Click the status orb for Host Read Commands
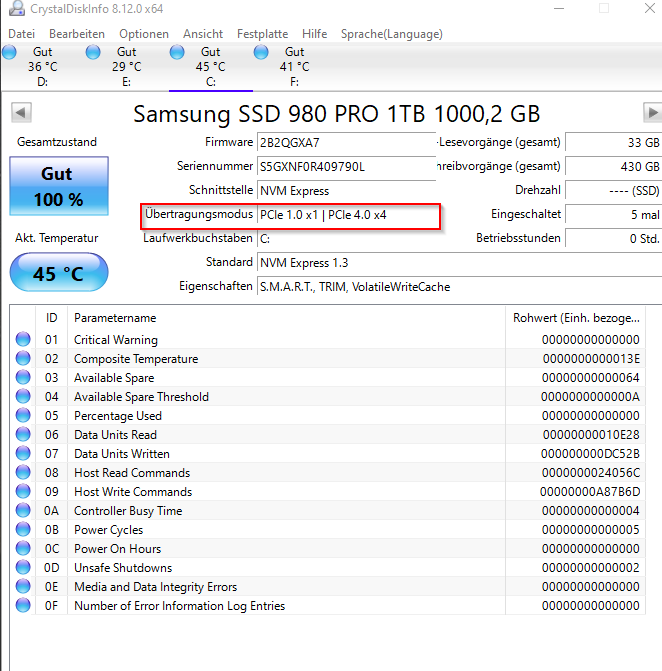The width and height of the screenshot is (662, 671). (23, 472)
